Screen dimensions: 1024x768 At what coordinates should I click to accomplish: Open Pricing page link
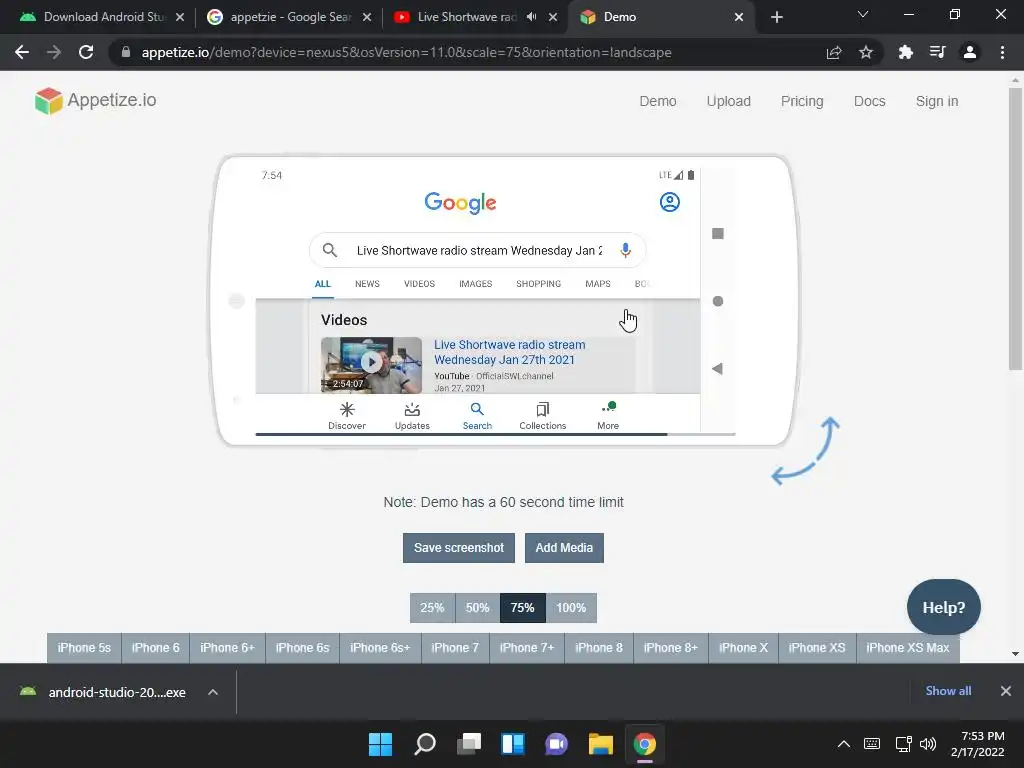pyautogui.click(x=802, y=101)
